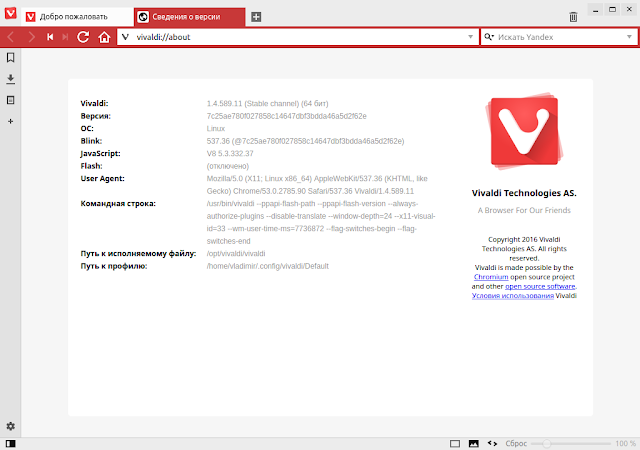Open the Downloads panel

(11, 79)
